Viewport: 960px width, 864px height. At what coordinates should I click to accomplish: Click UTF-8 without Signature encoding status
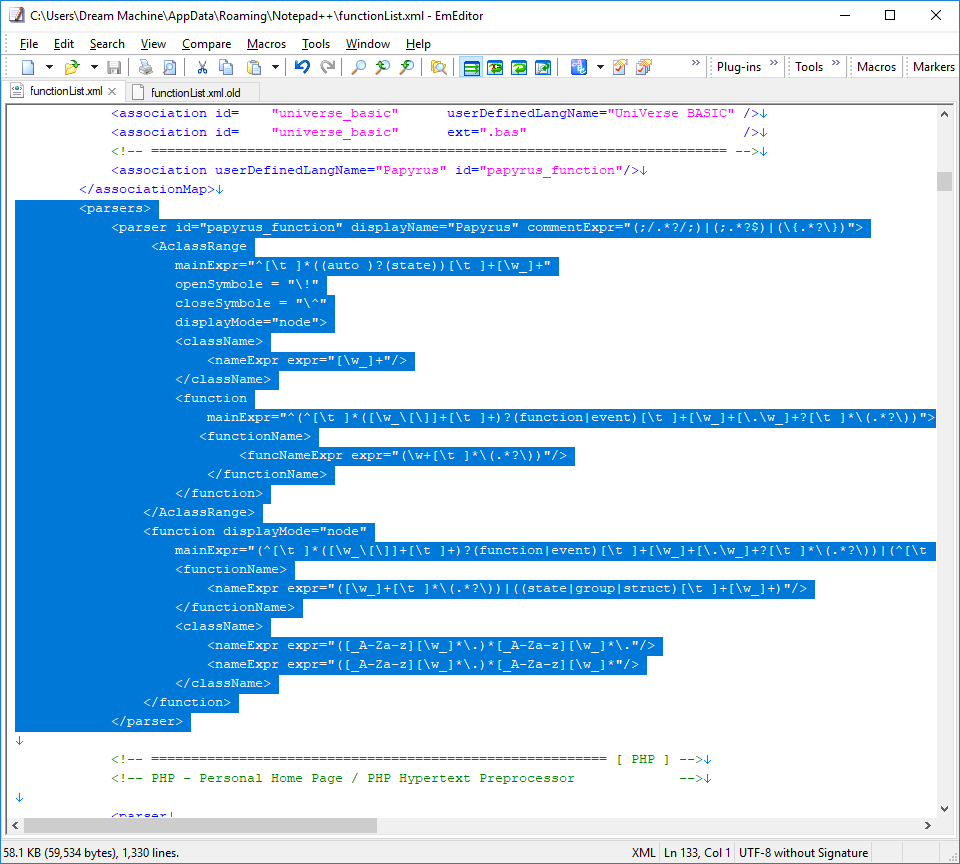coord(803,853)
